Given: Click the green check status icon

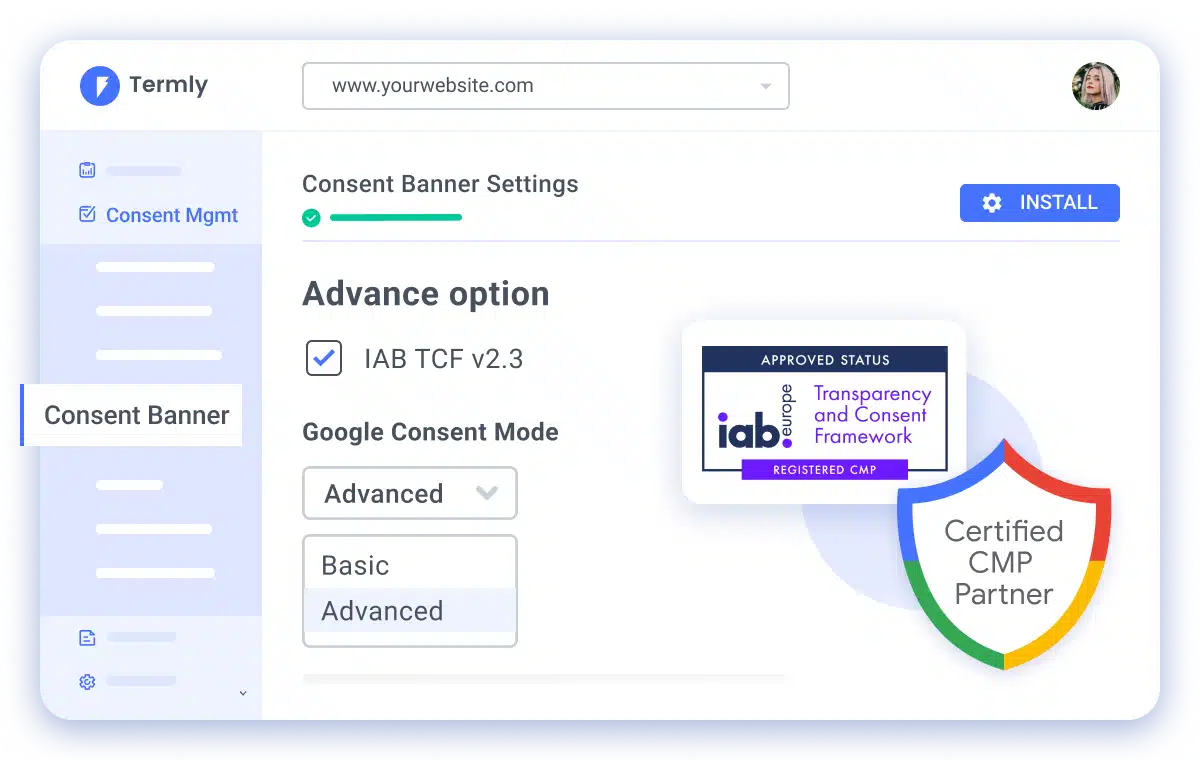Looking at the screenshot, I should pos(311,217).
